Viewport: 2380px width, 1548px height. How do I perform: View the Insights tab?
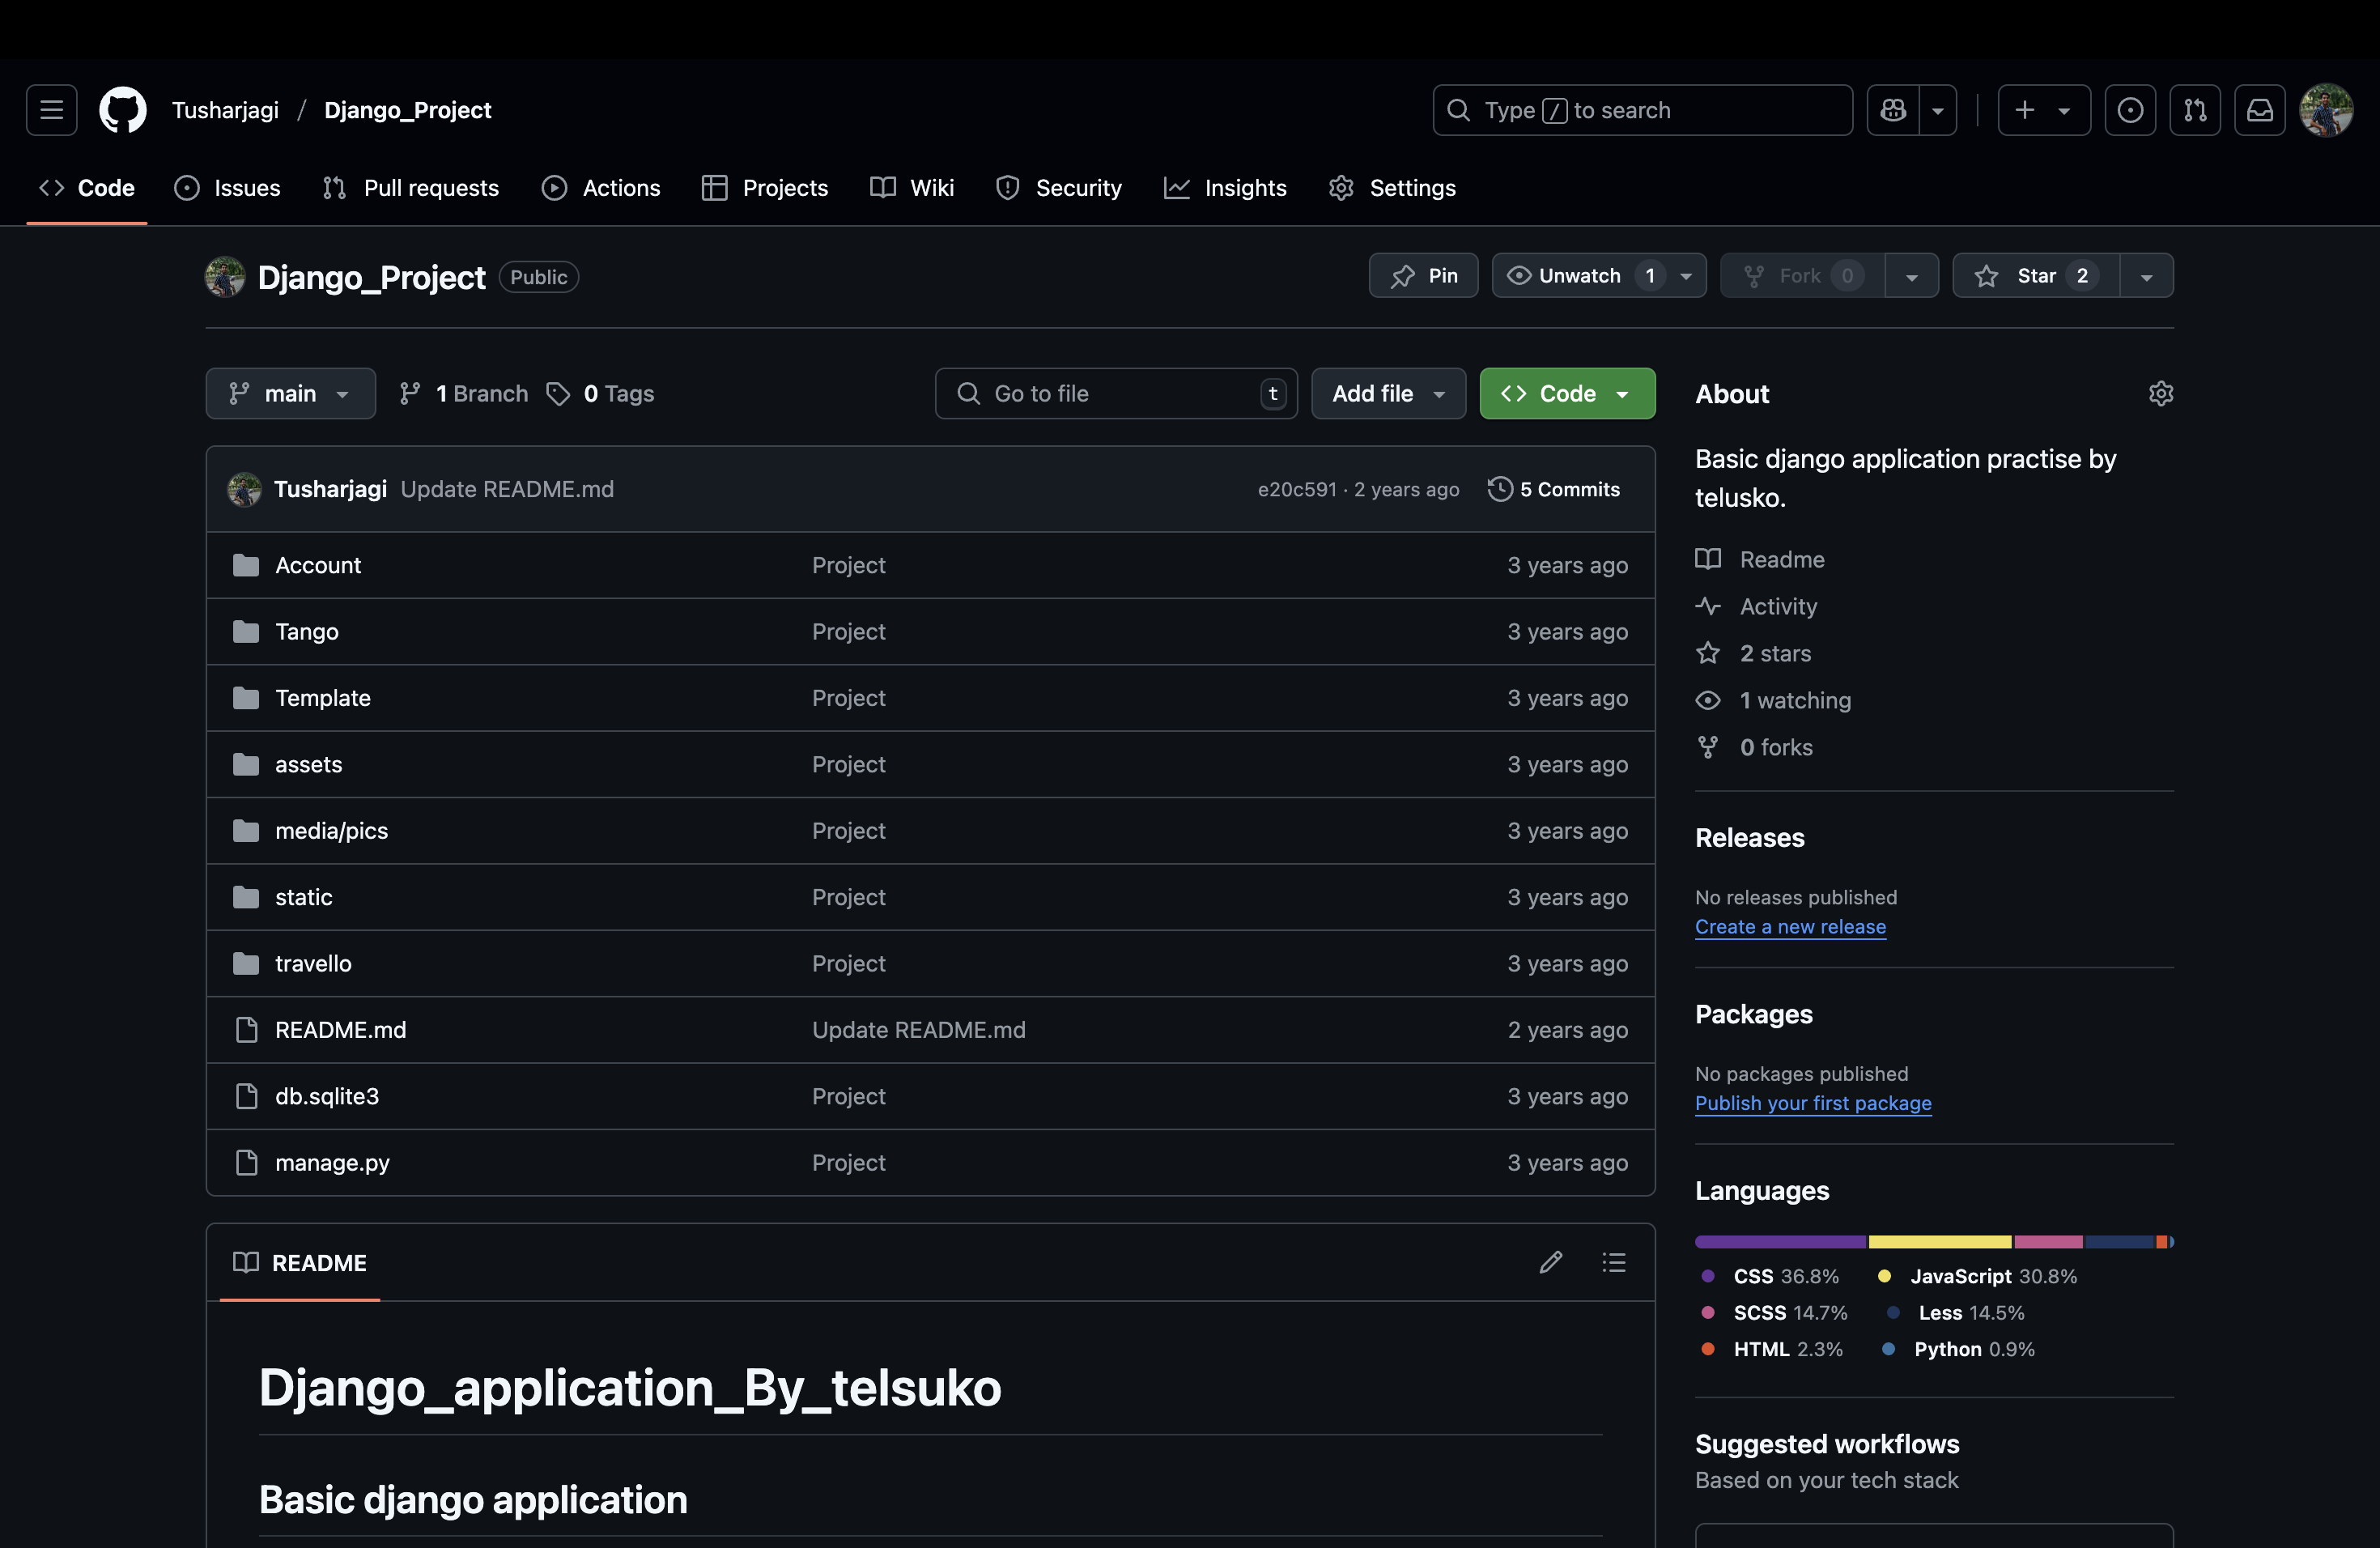1225,188
